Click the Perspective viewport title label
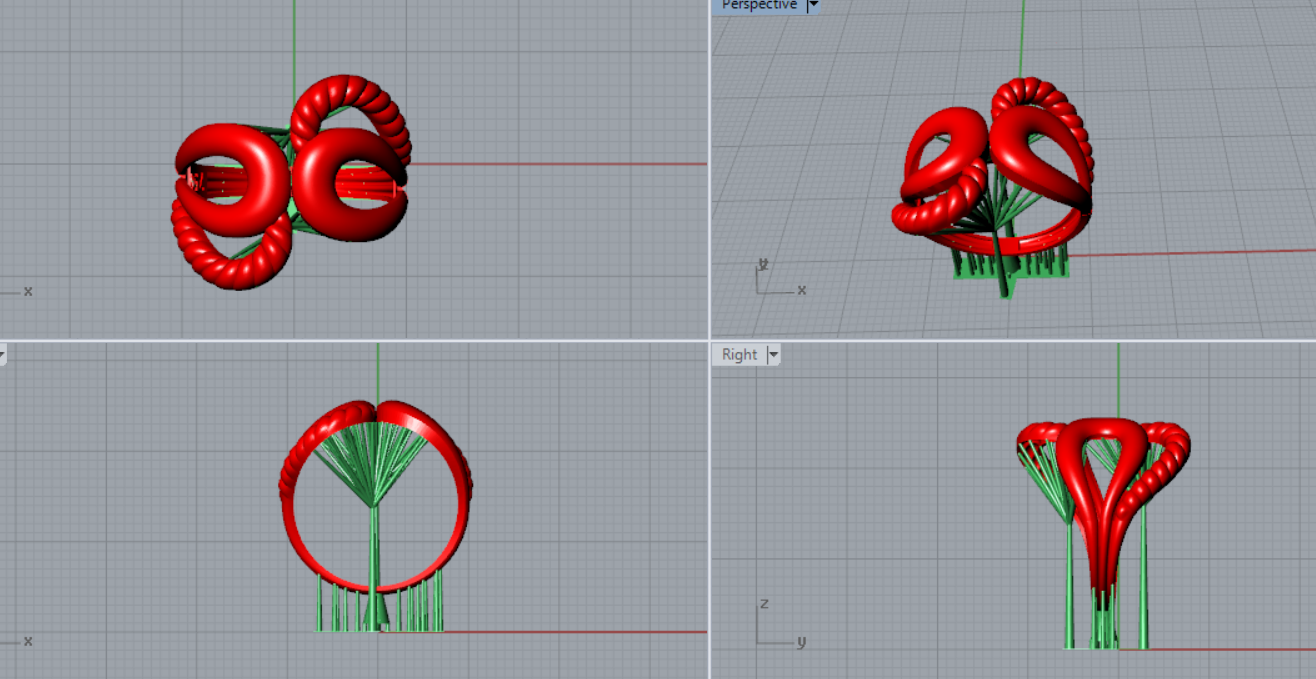The image size is (1316, 679). click(x=759, y=5)
